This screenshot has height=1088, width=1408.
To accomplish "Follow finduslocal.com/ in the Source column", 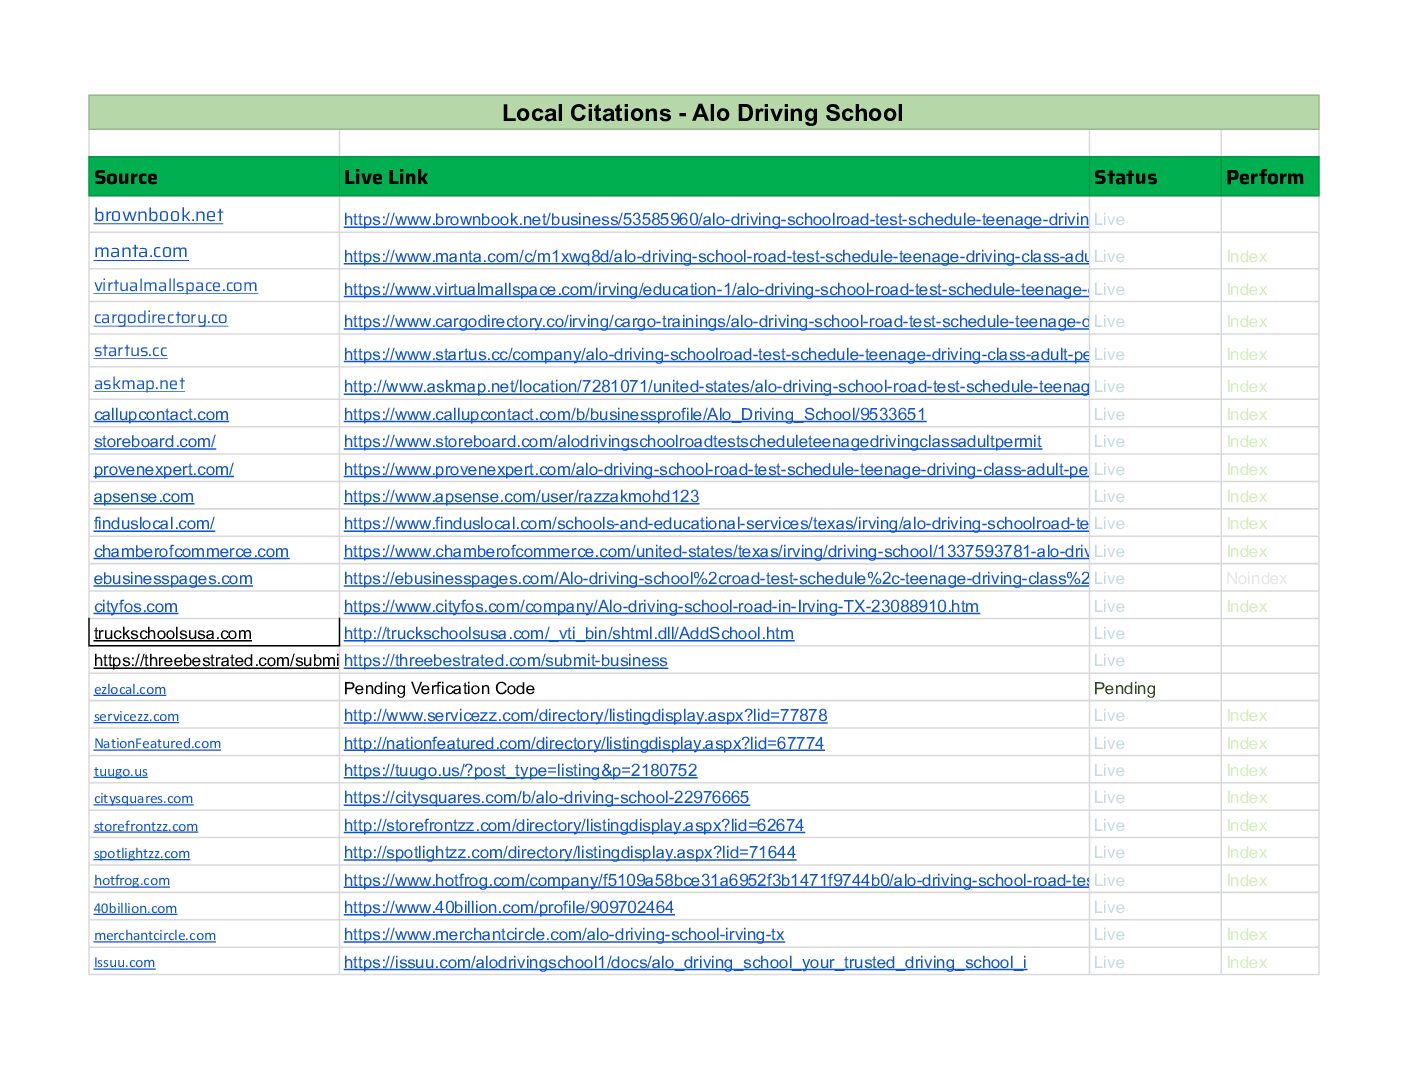I will [154, 523].
